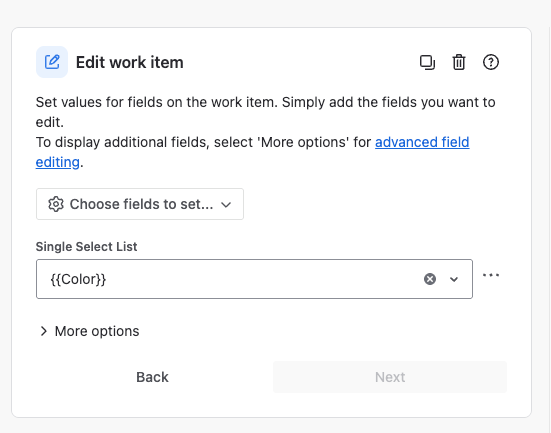Viewport: 551px width, 433px height.
Task: Delete this action with the trash icon
Action: coord(459,63)
